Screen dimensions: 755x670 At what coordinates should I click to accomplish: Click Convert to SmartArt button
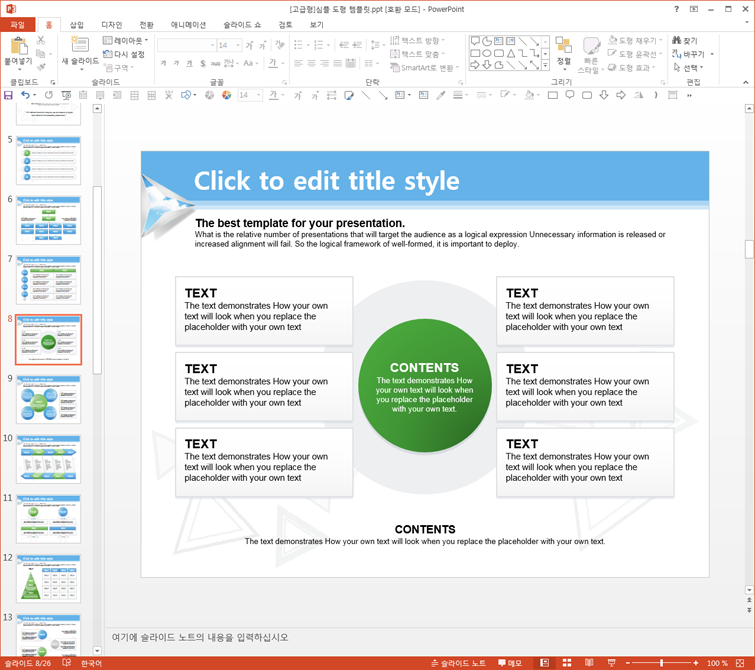point(424,68)
